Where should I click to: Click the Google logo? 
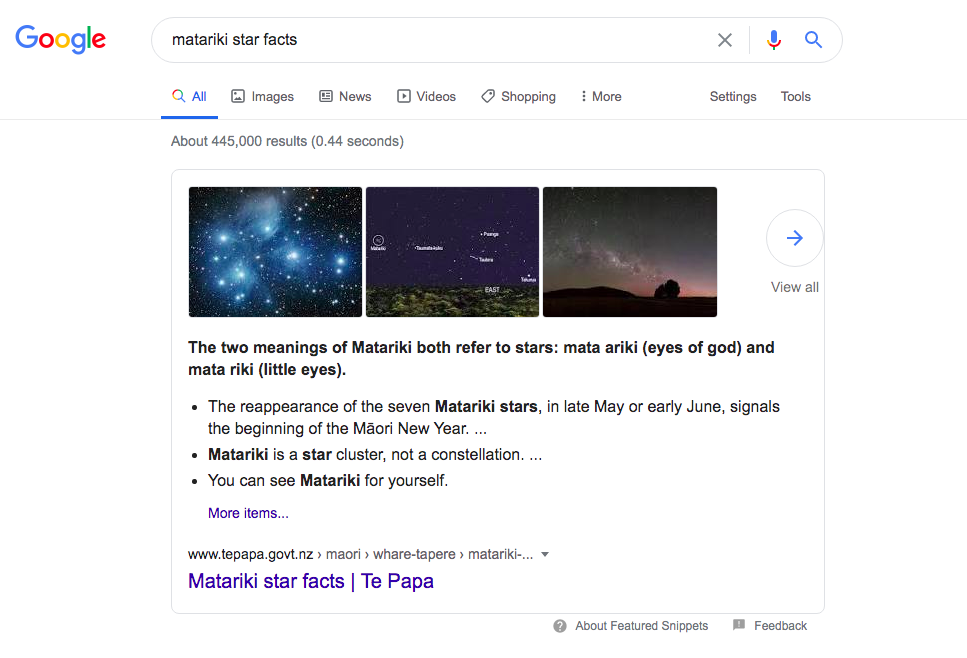click(60, 40)
